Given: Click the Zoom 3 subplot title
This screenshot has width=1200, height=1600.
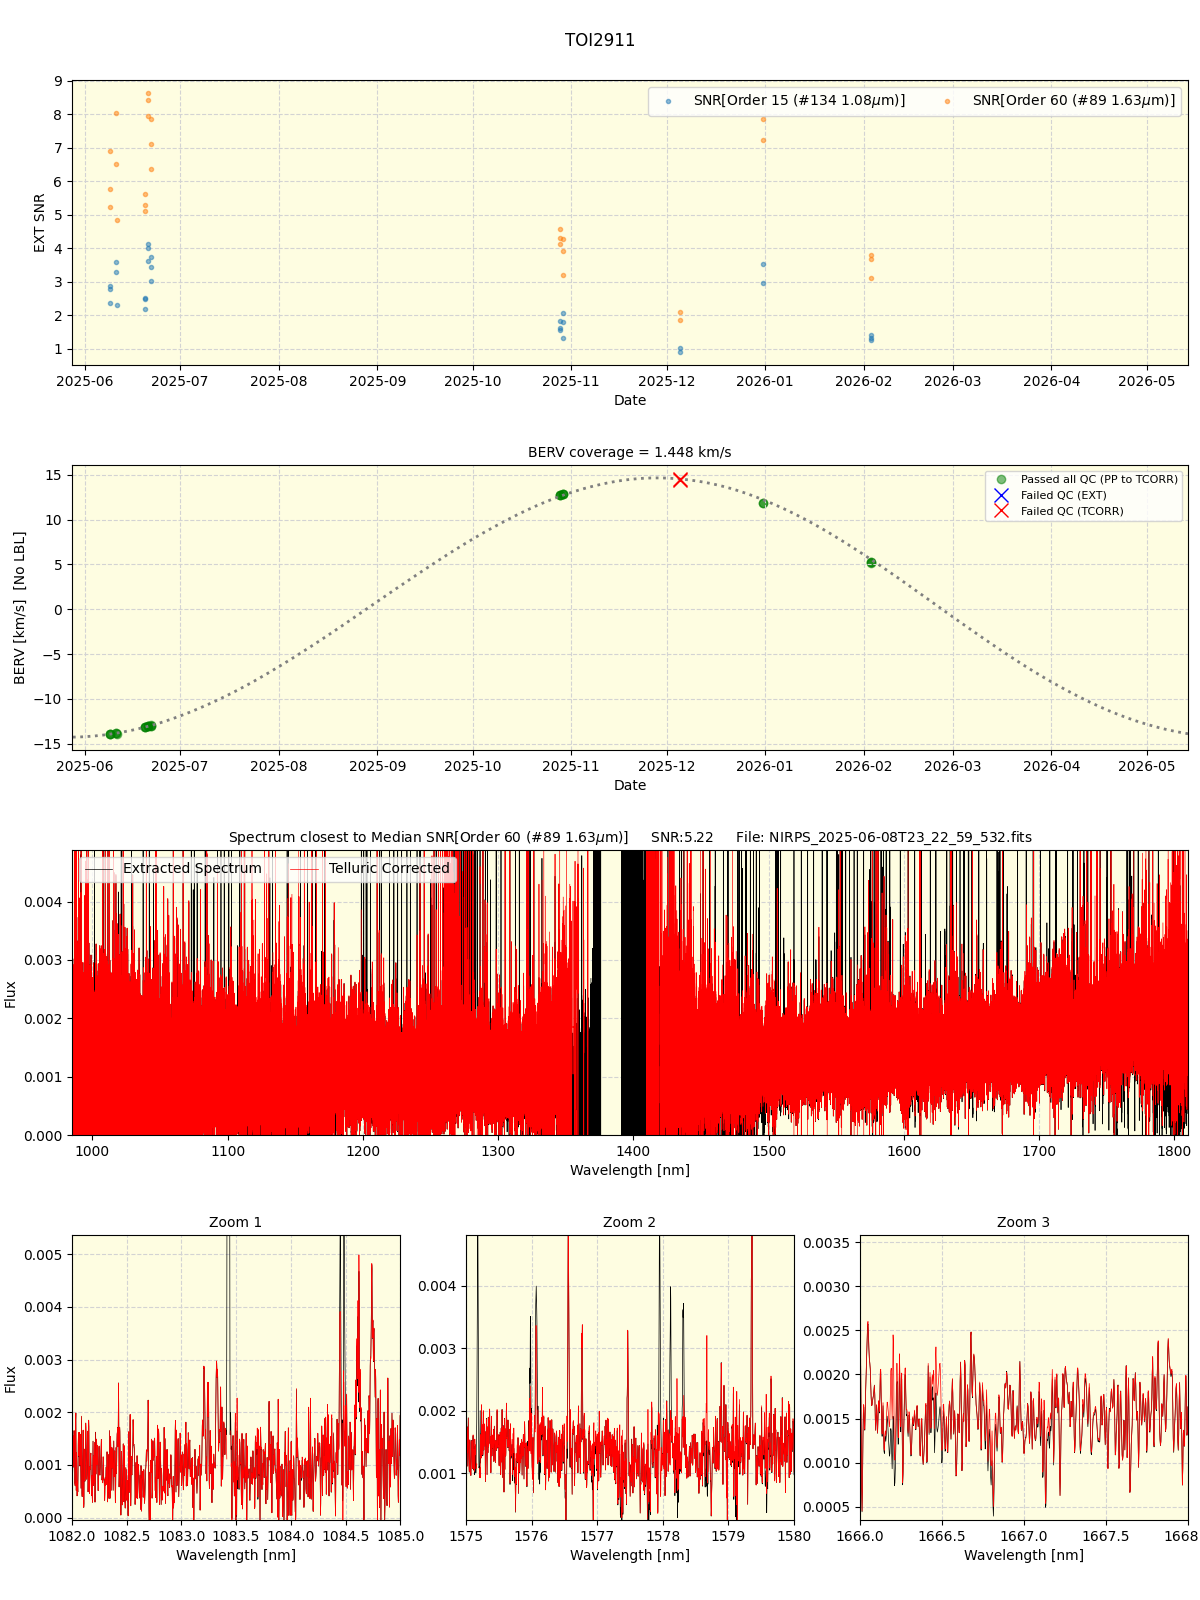Looking at the screenshot, I should click(1024, 1222).
